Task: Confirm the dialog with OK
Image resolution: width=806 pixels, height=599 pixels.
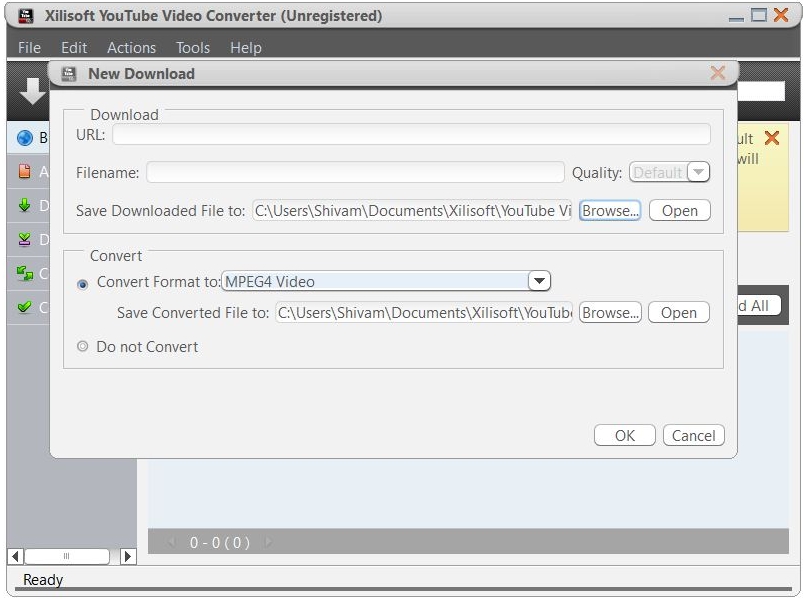Action: (625, 435)
